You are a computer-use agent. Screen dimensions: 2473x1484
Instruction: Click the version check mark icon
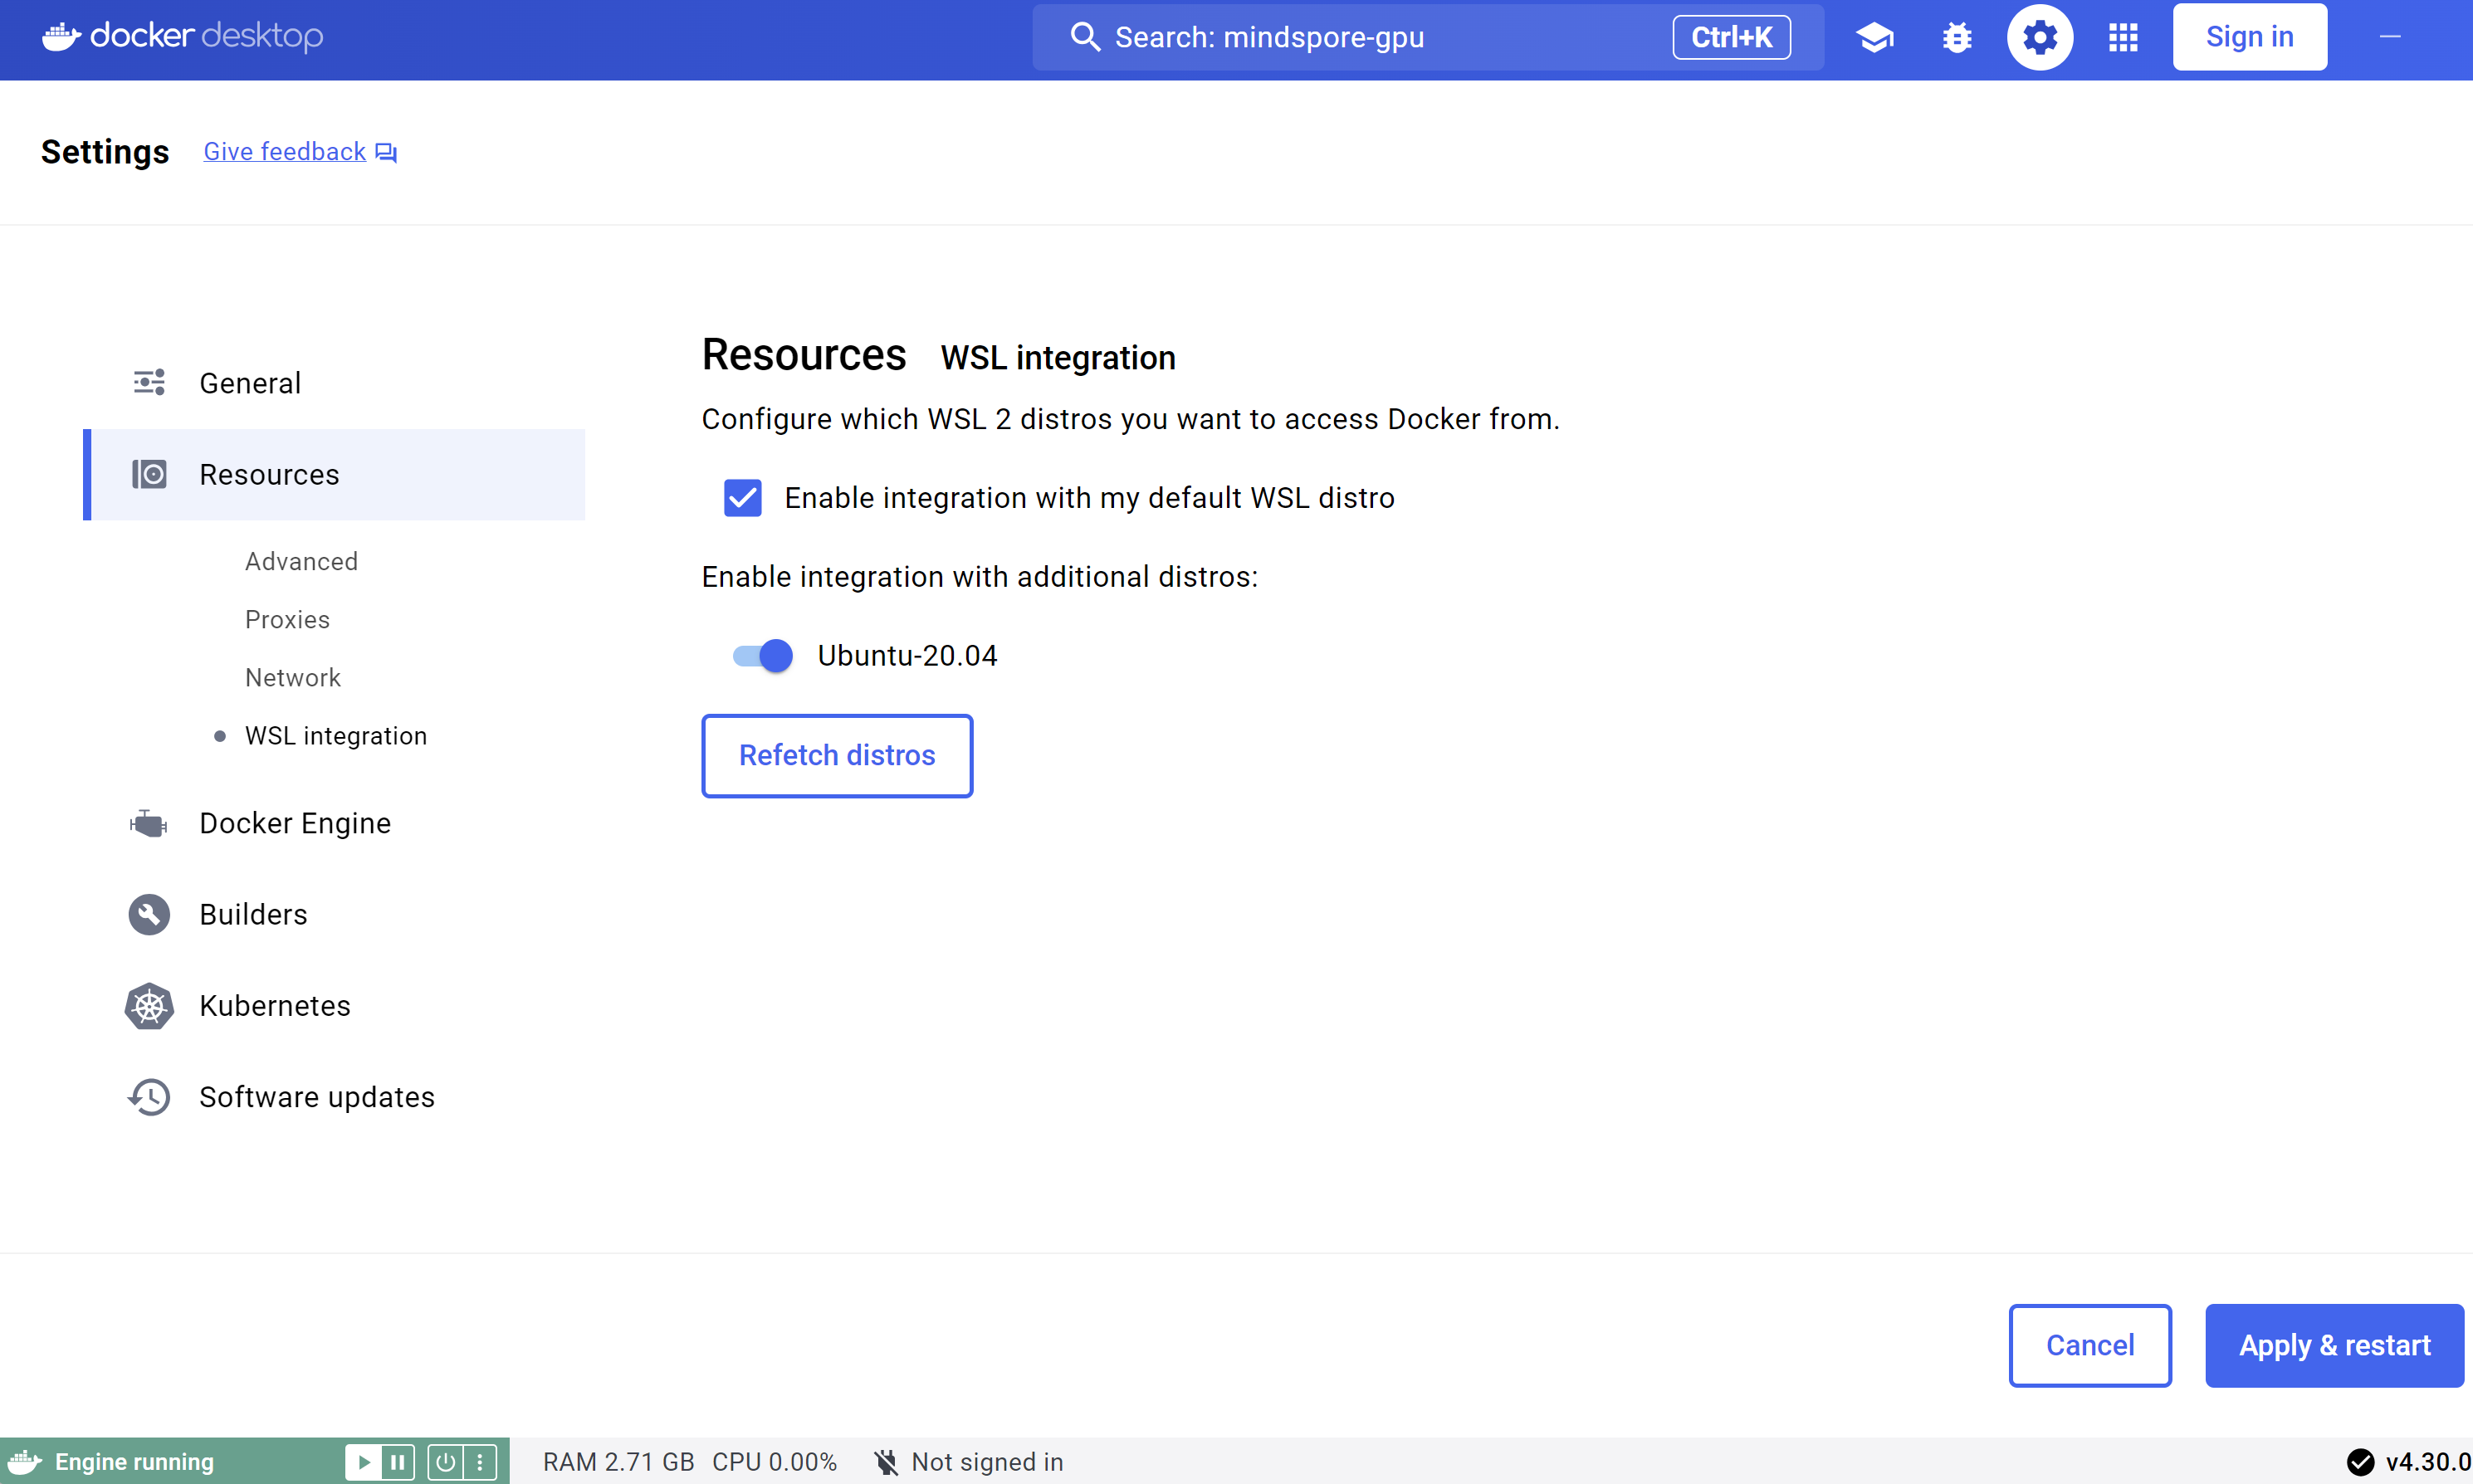coord(2360,1462)
